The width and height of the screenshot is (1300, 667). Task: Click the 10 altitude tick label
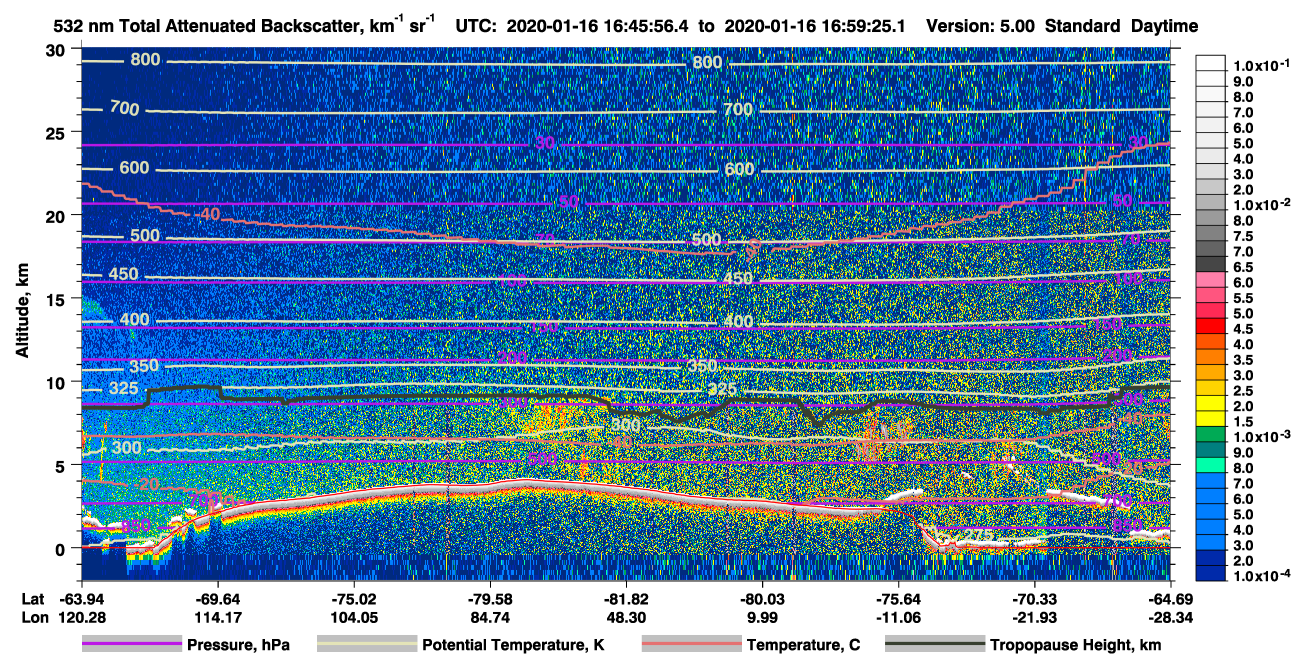57,382
